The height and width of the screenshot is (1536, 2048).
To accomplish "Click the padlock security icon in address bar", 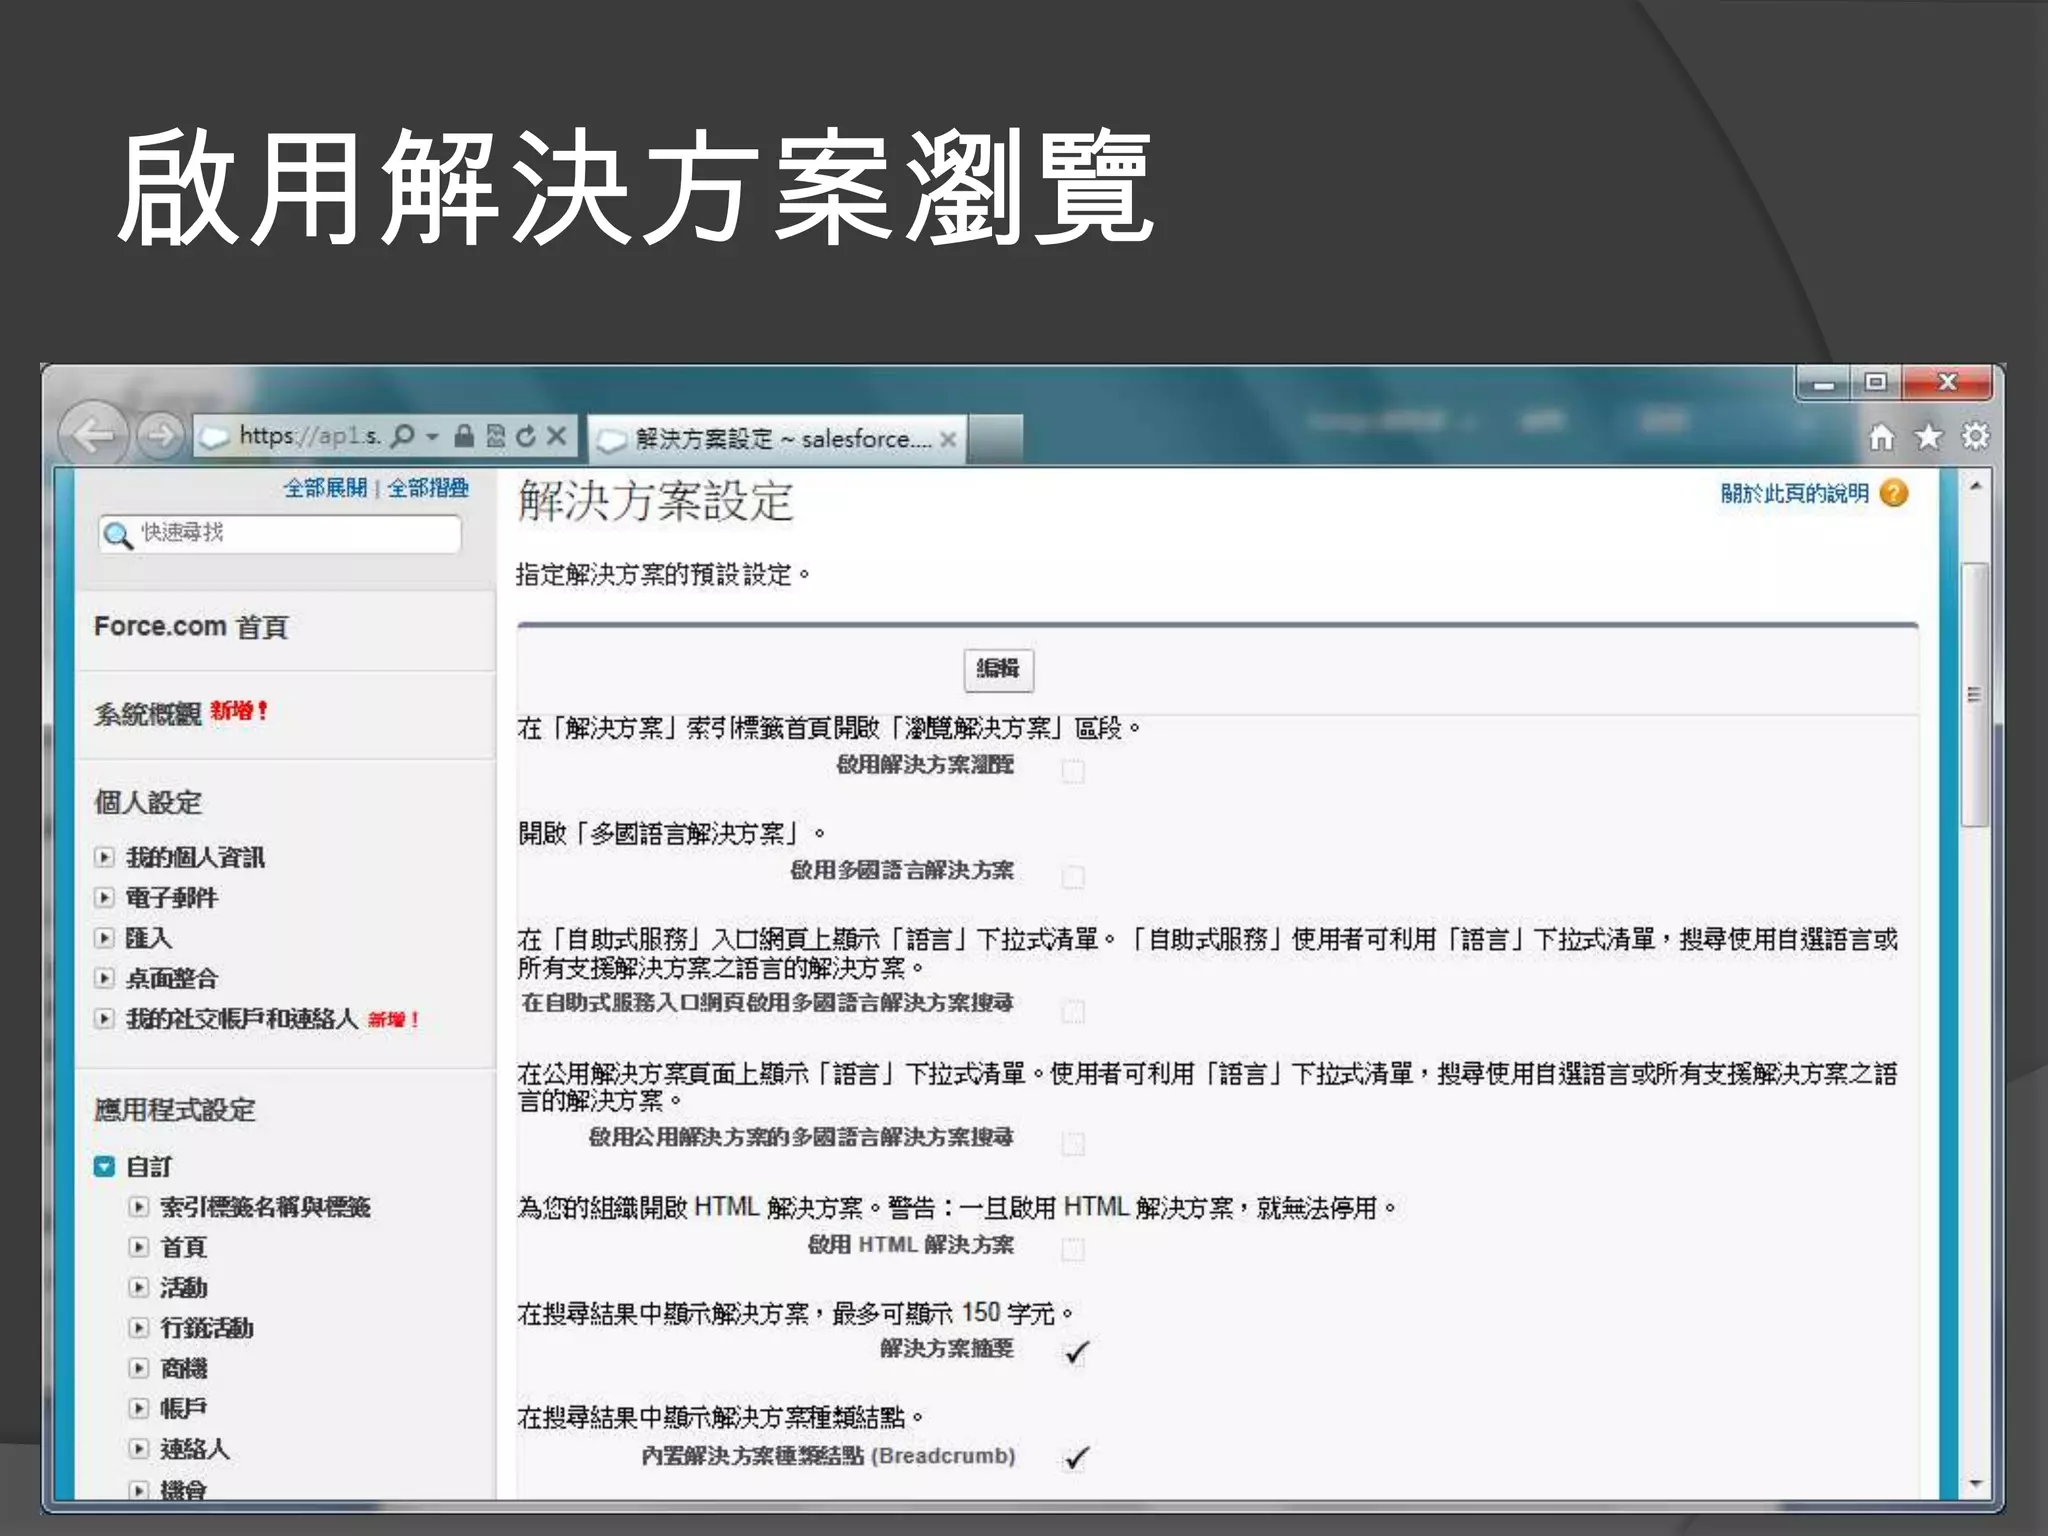I will click(x=463, y=436).
